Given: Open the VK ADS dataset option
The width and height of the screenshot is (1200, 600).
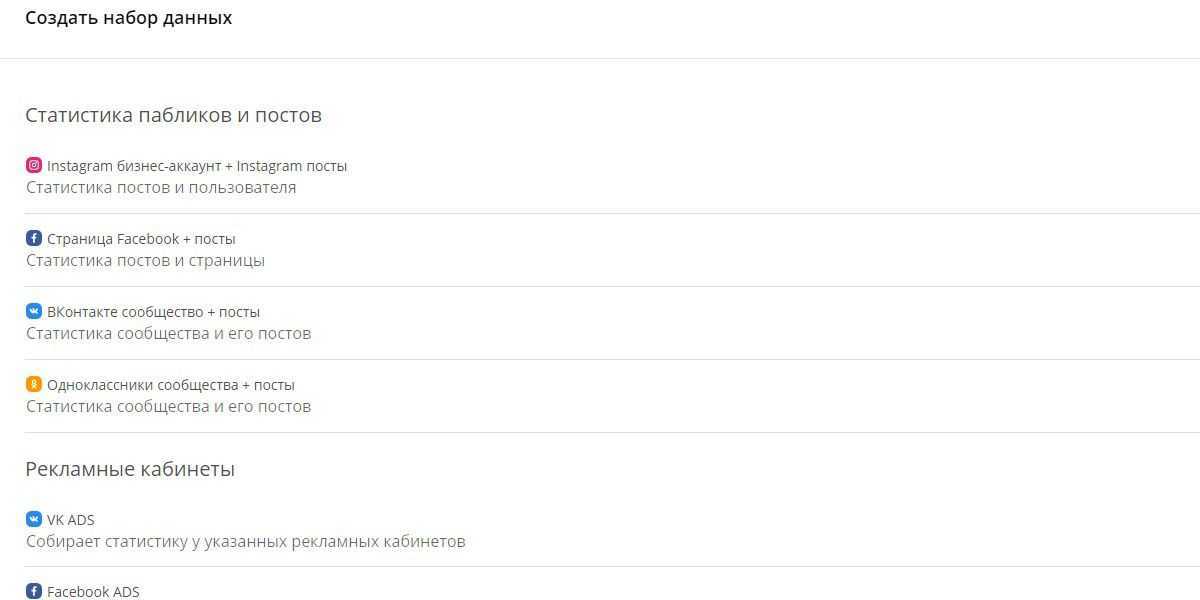Looking at the screenshot, I should pos(71,520).
